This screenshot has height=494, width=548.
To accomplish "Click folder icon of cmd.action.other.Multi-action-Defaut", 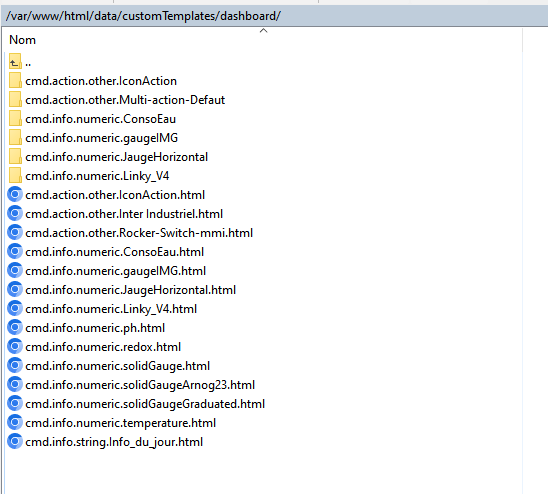I will 15,99.
